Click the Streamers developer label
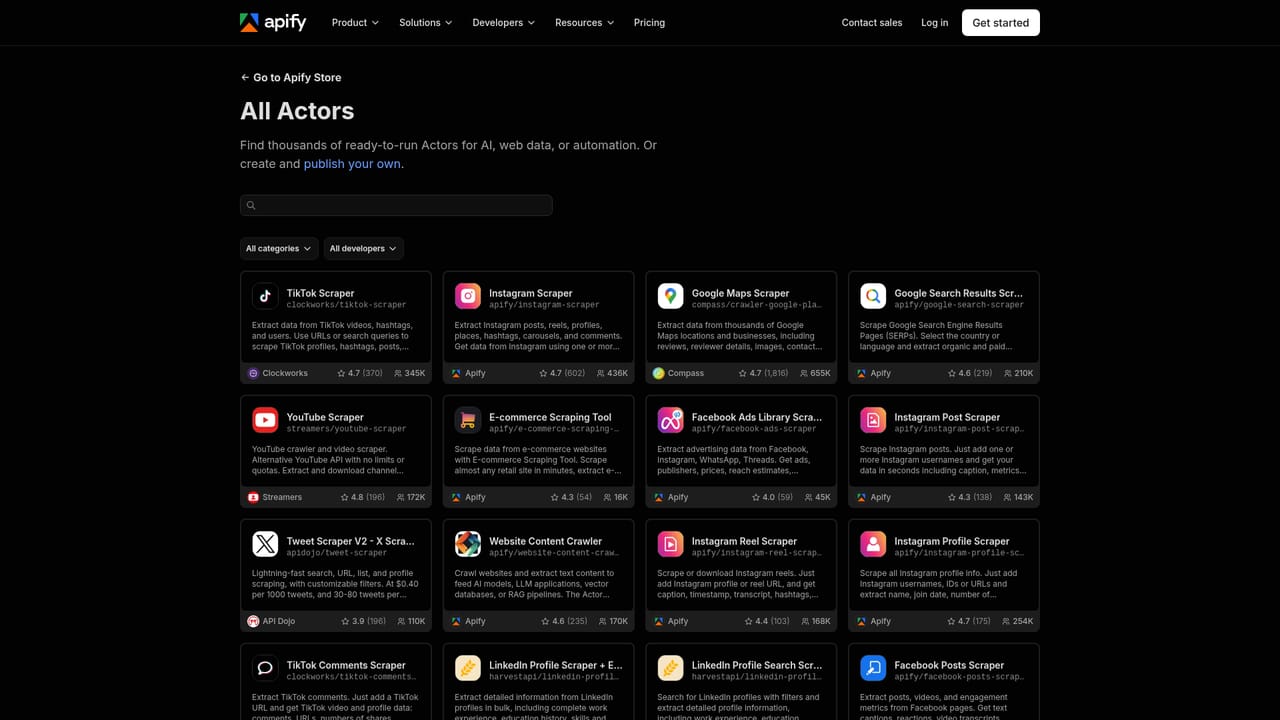The width and height of the screenshot is (1280, 720). point(275,497)
